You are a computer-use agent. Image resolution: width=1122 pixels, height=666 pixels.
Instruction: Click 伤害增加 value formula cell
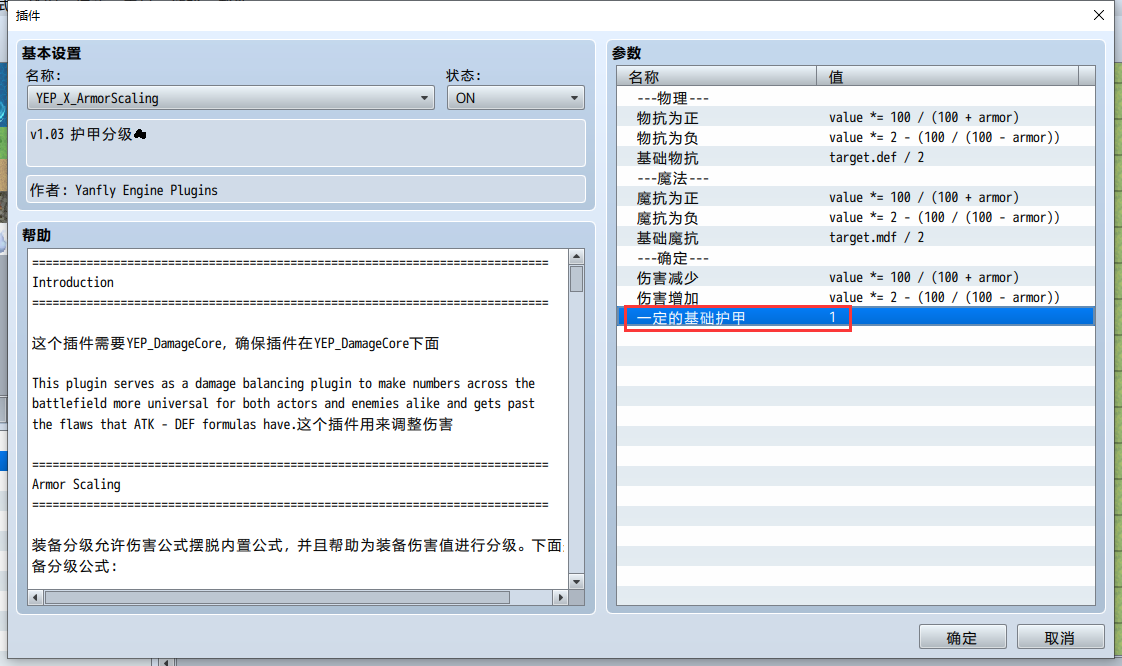coord(944,298)
